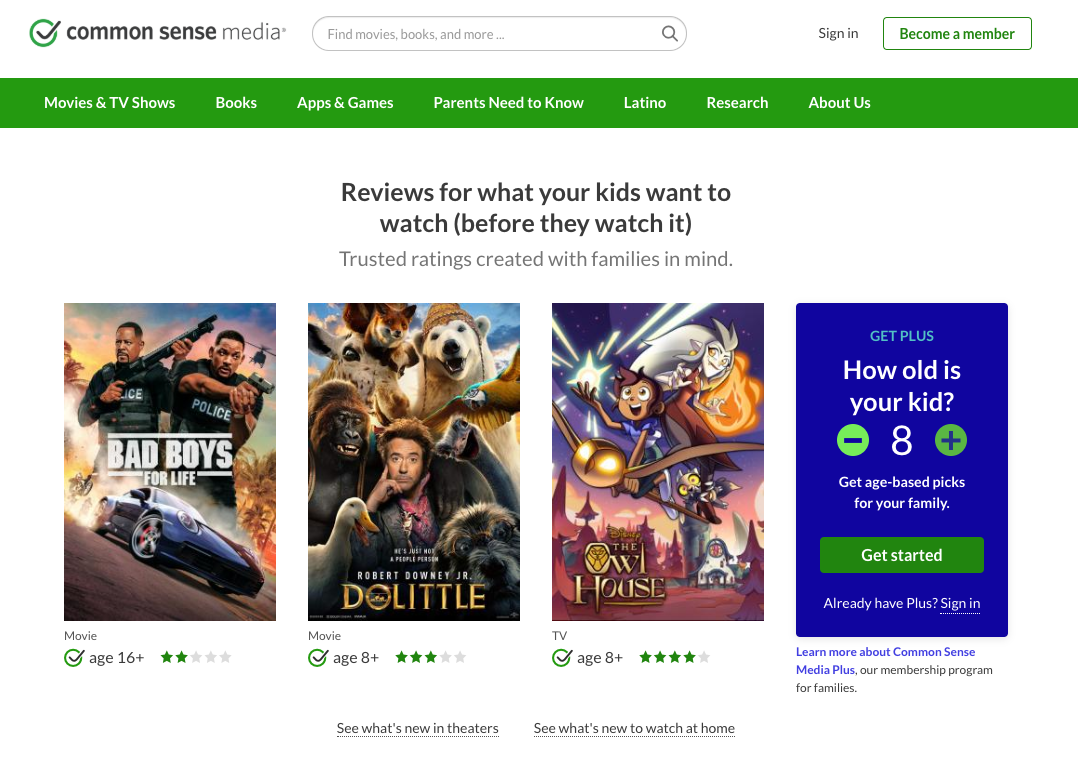Click the TV label under Owl House
The width and height of the screenshot is (1078, 781).
560,636
